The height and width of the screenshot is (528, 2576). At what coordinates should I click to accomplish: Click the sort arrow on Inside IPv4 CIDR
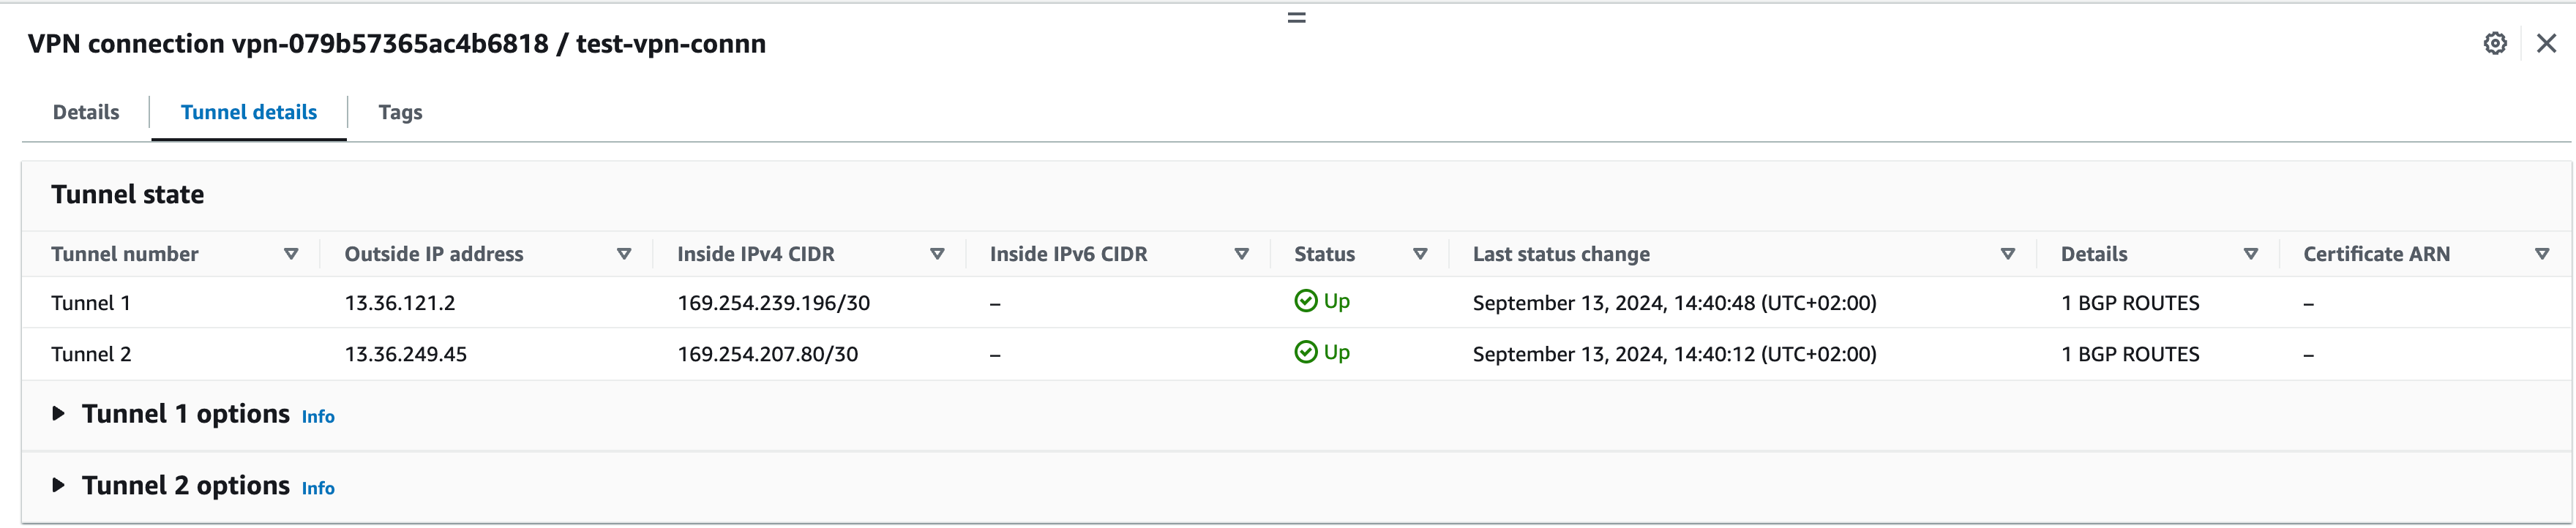point(937,254)
